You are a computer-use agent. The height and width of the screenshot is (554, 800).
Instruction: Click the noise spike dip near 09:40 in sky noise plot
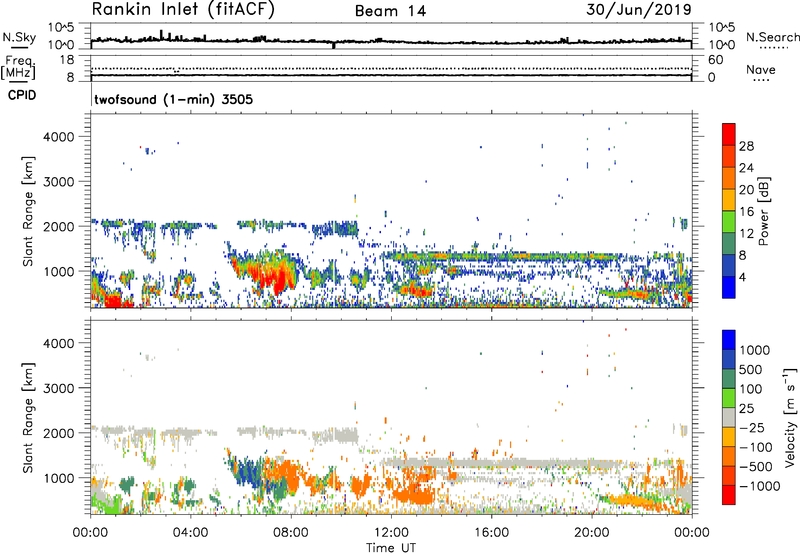pyautogui.click(x=334, y=45)
